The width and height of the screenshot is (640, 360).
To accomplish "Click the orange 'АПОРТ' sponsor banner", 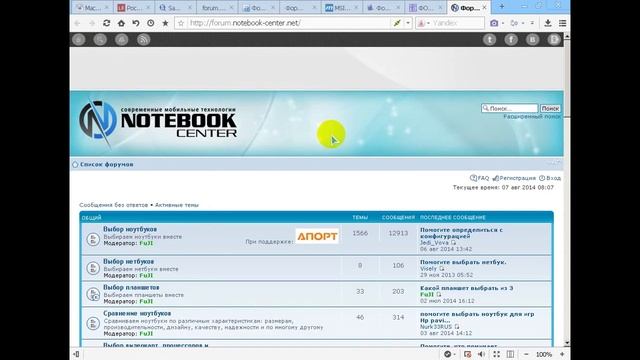I will [317, 236].
